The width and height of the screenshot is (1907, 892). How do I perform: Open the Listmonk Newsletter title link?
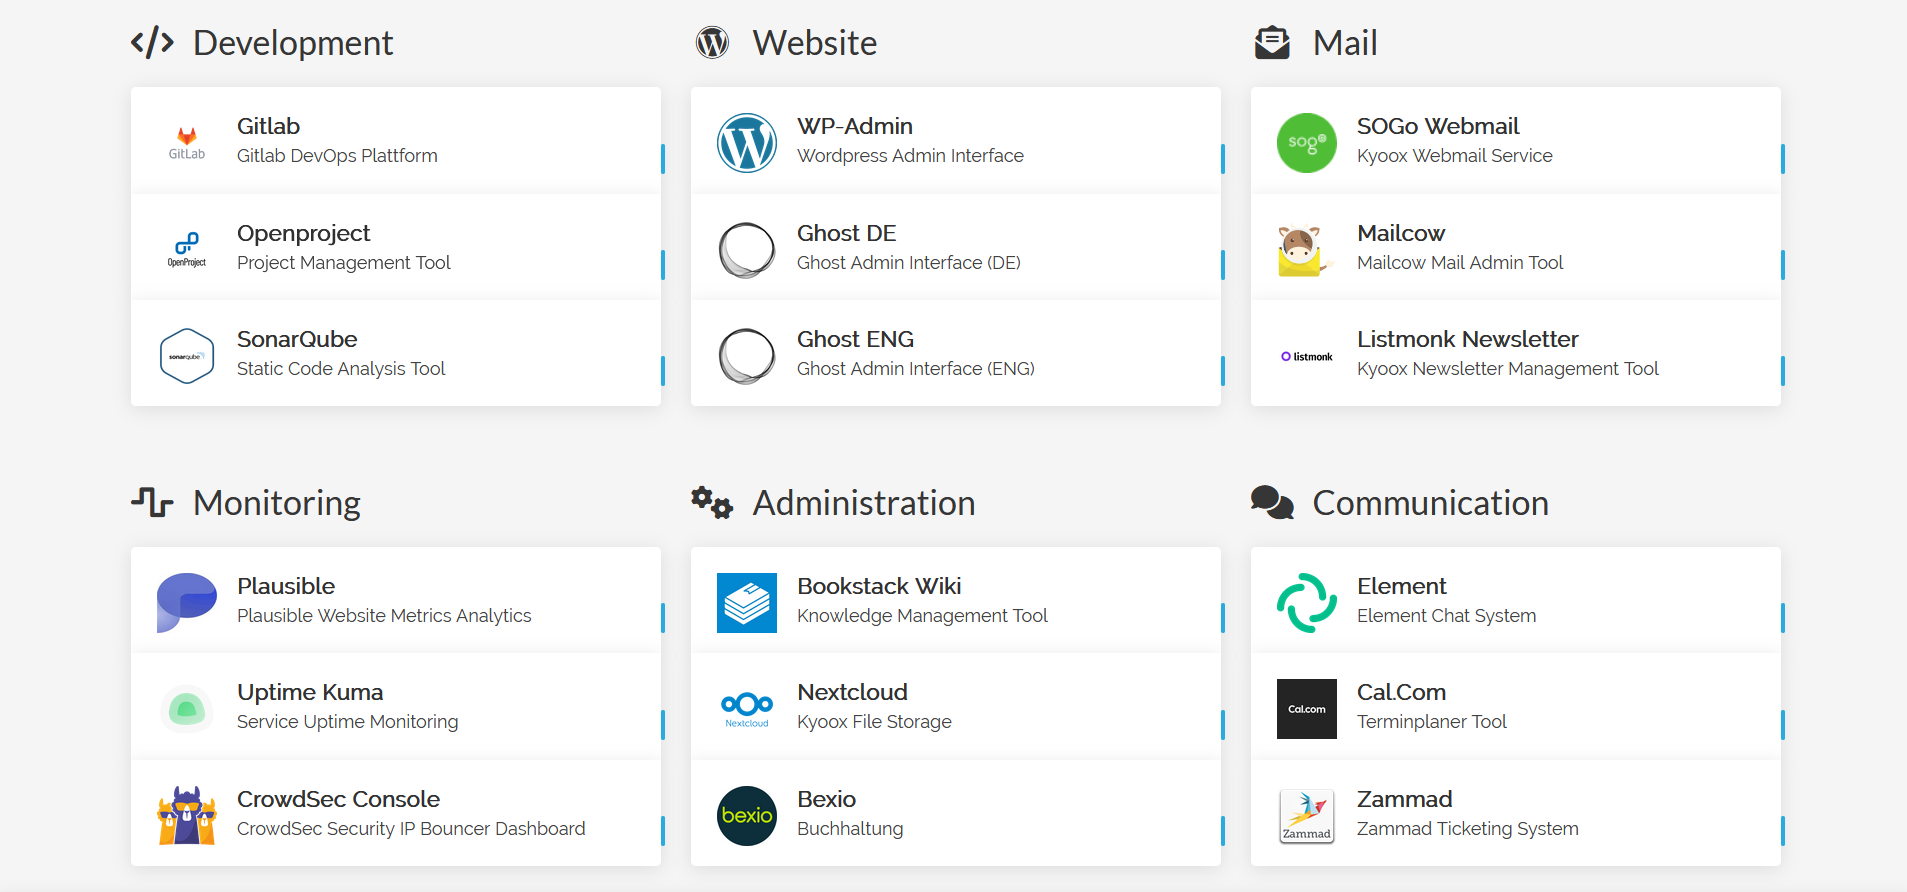coord(1467,339)
